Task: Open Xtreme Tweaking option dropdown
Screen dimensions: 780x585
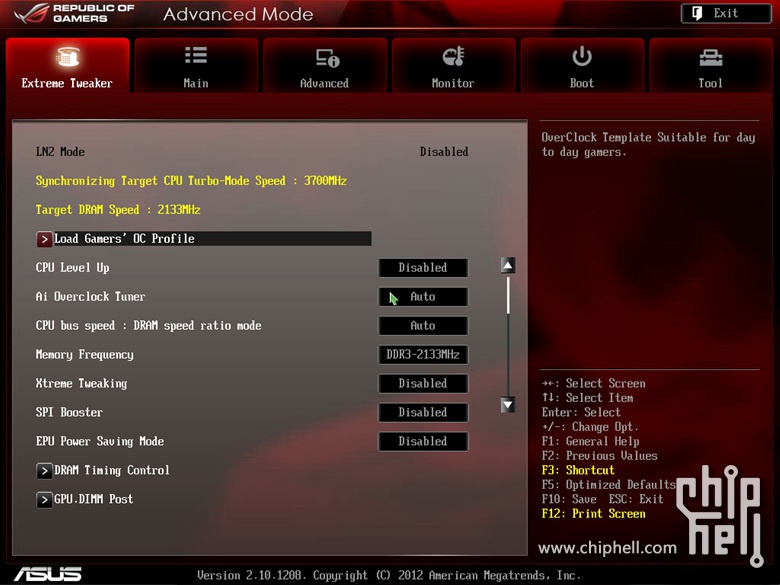Action: pos(423,384)
